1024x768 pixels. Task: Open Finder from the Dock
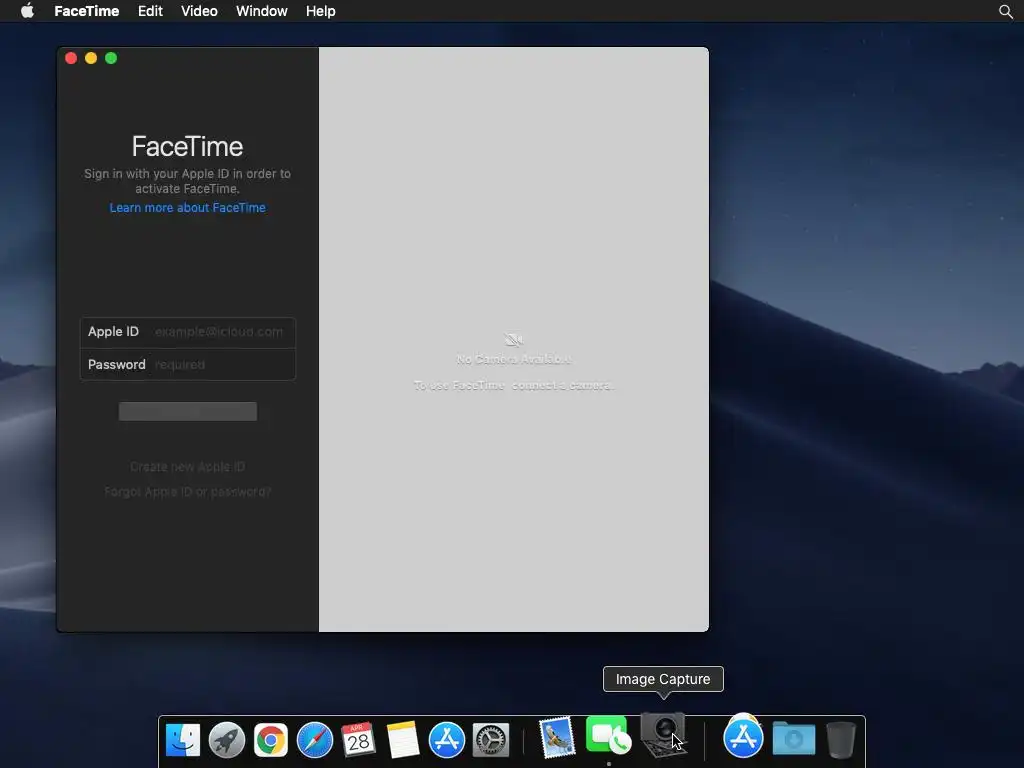coord(182,740)
